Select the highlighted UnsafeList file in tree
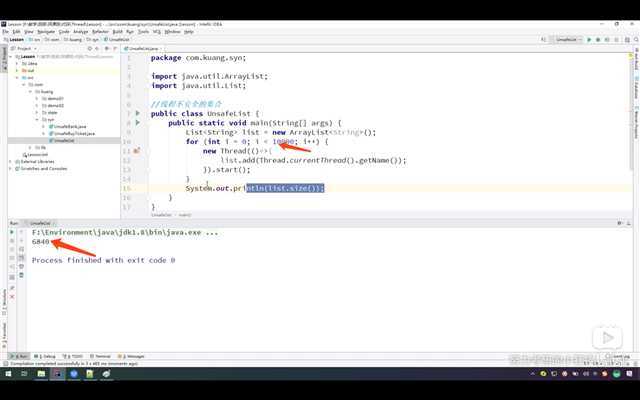Image resolution: width=640 pixels, height=400 pixels. pyautogui.click(x=62, y=140)
